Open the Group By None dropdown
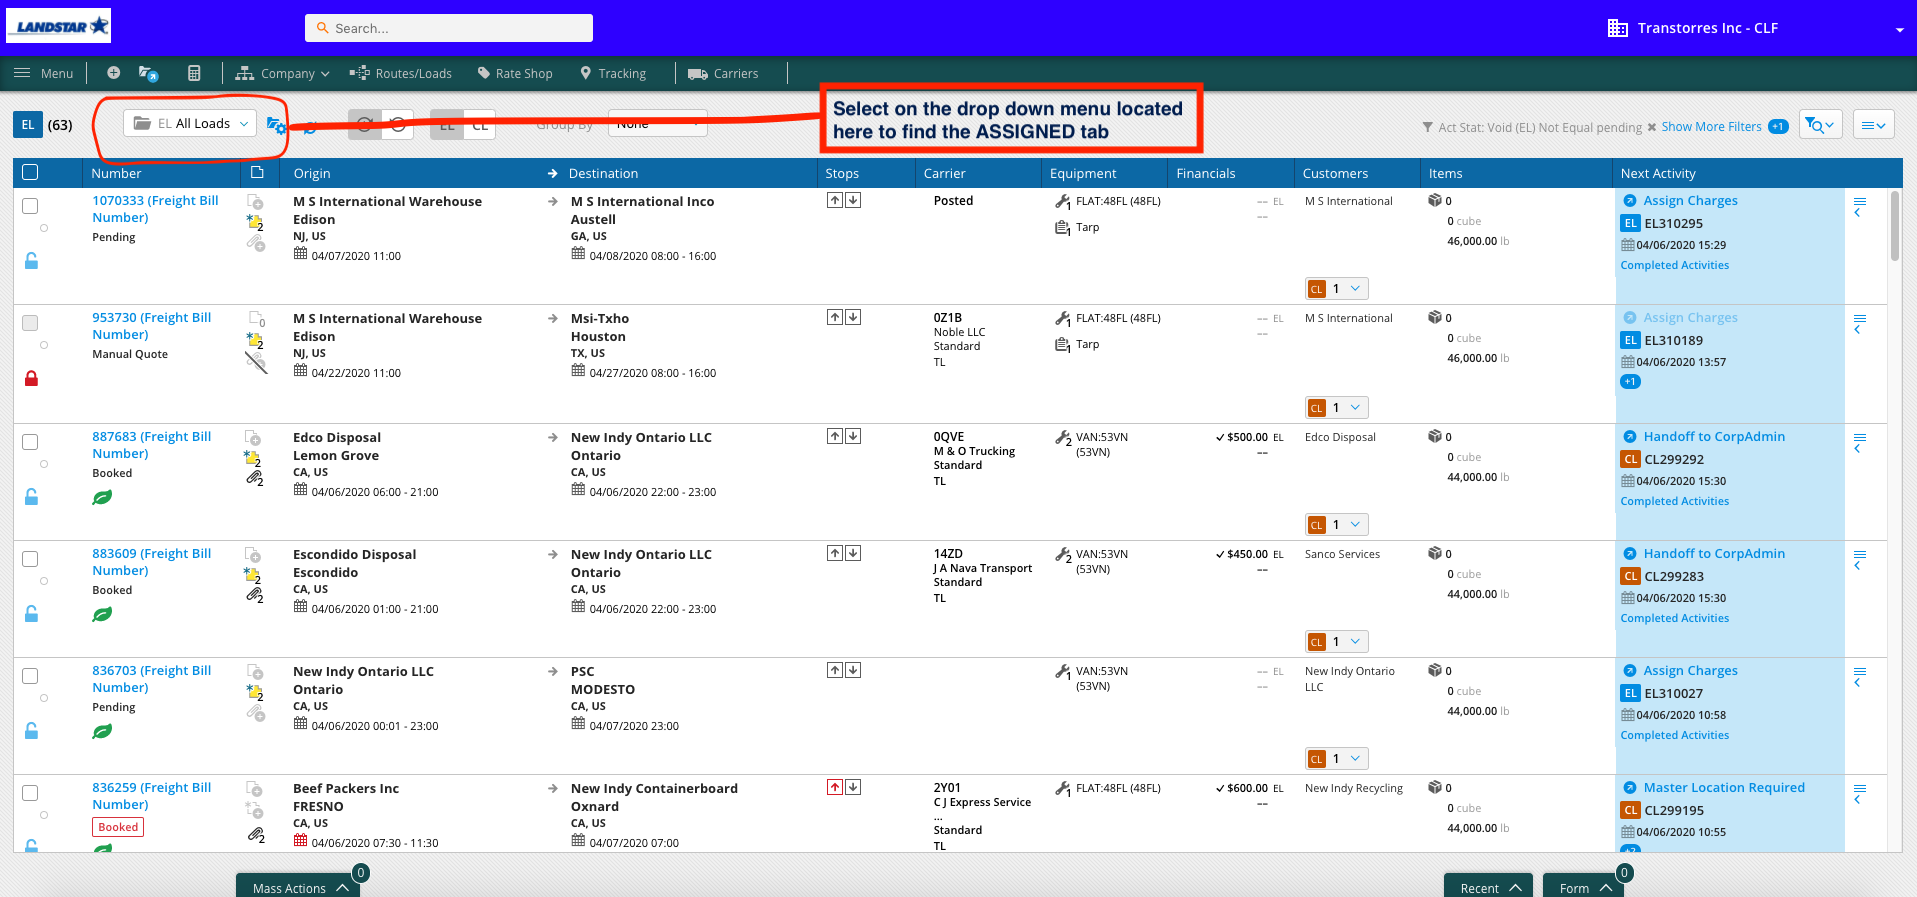This screenshot has width=1917, height=897. tap(657, 123)
